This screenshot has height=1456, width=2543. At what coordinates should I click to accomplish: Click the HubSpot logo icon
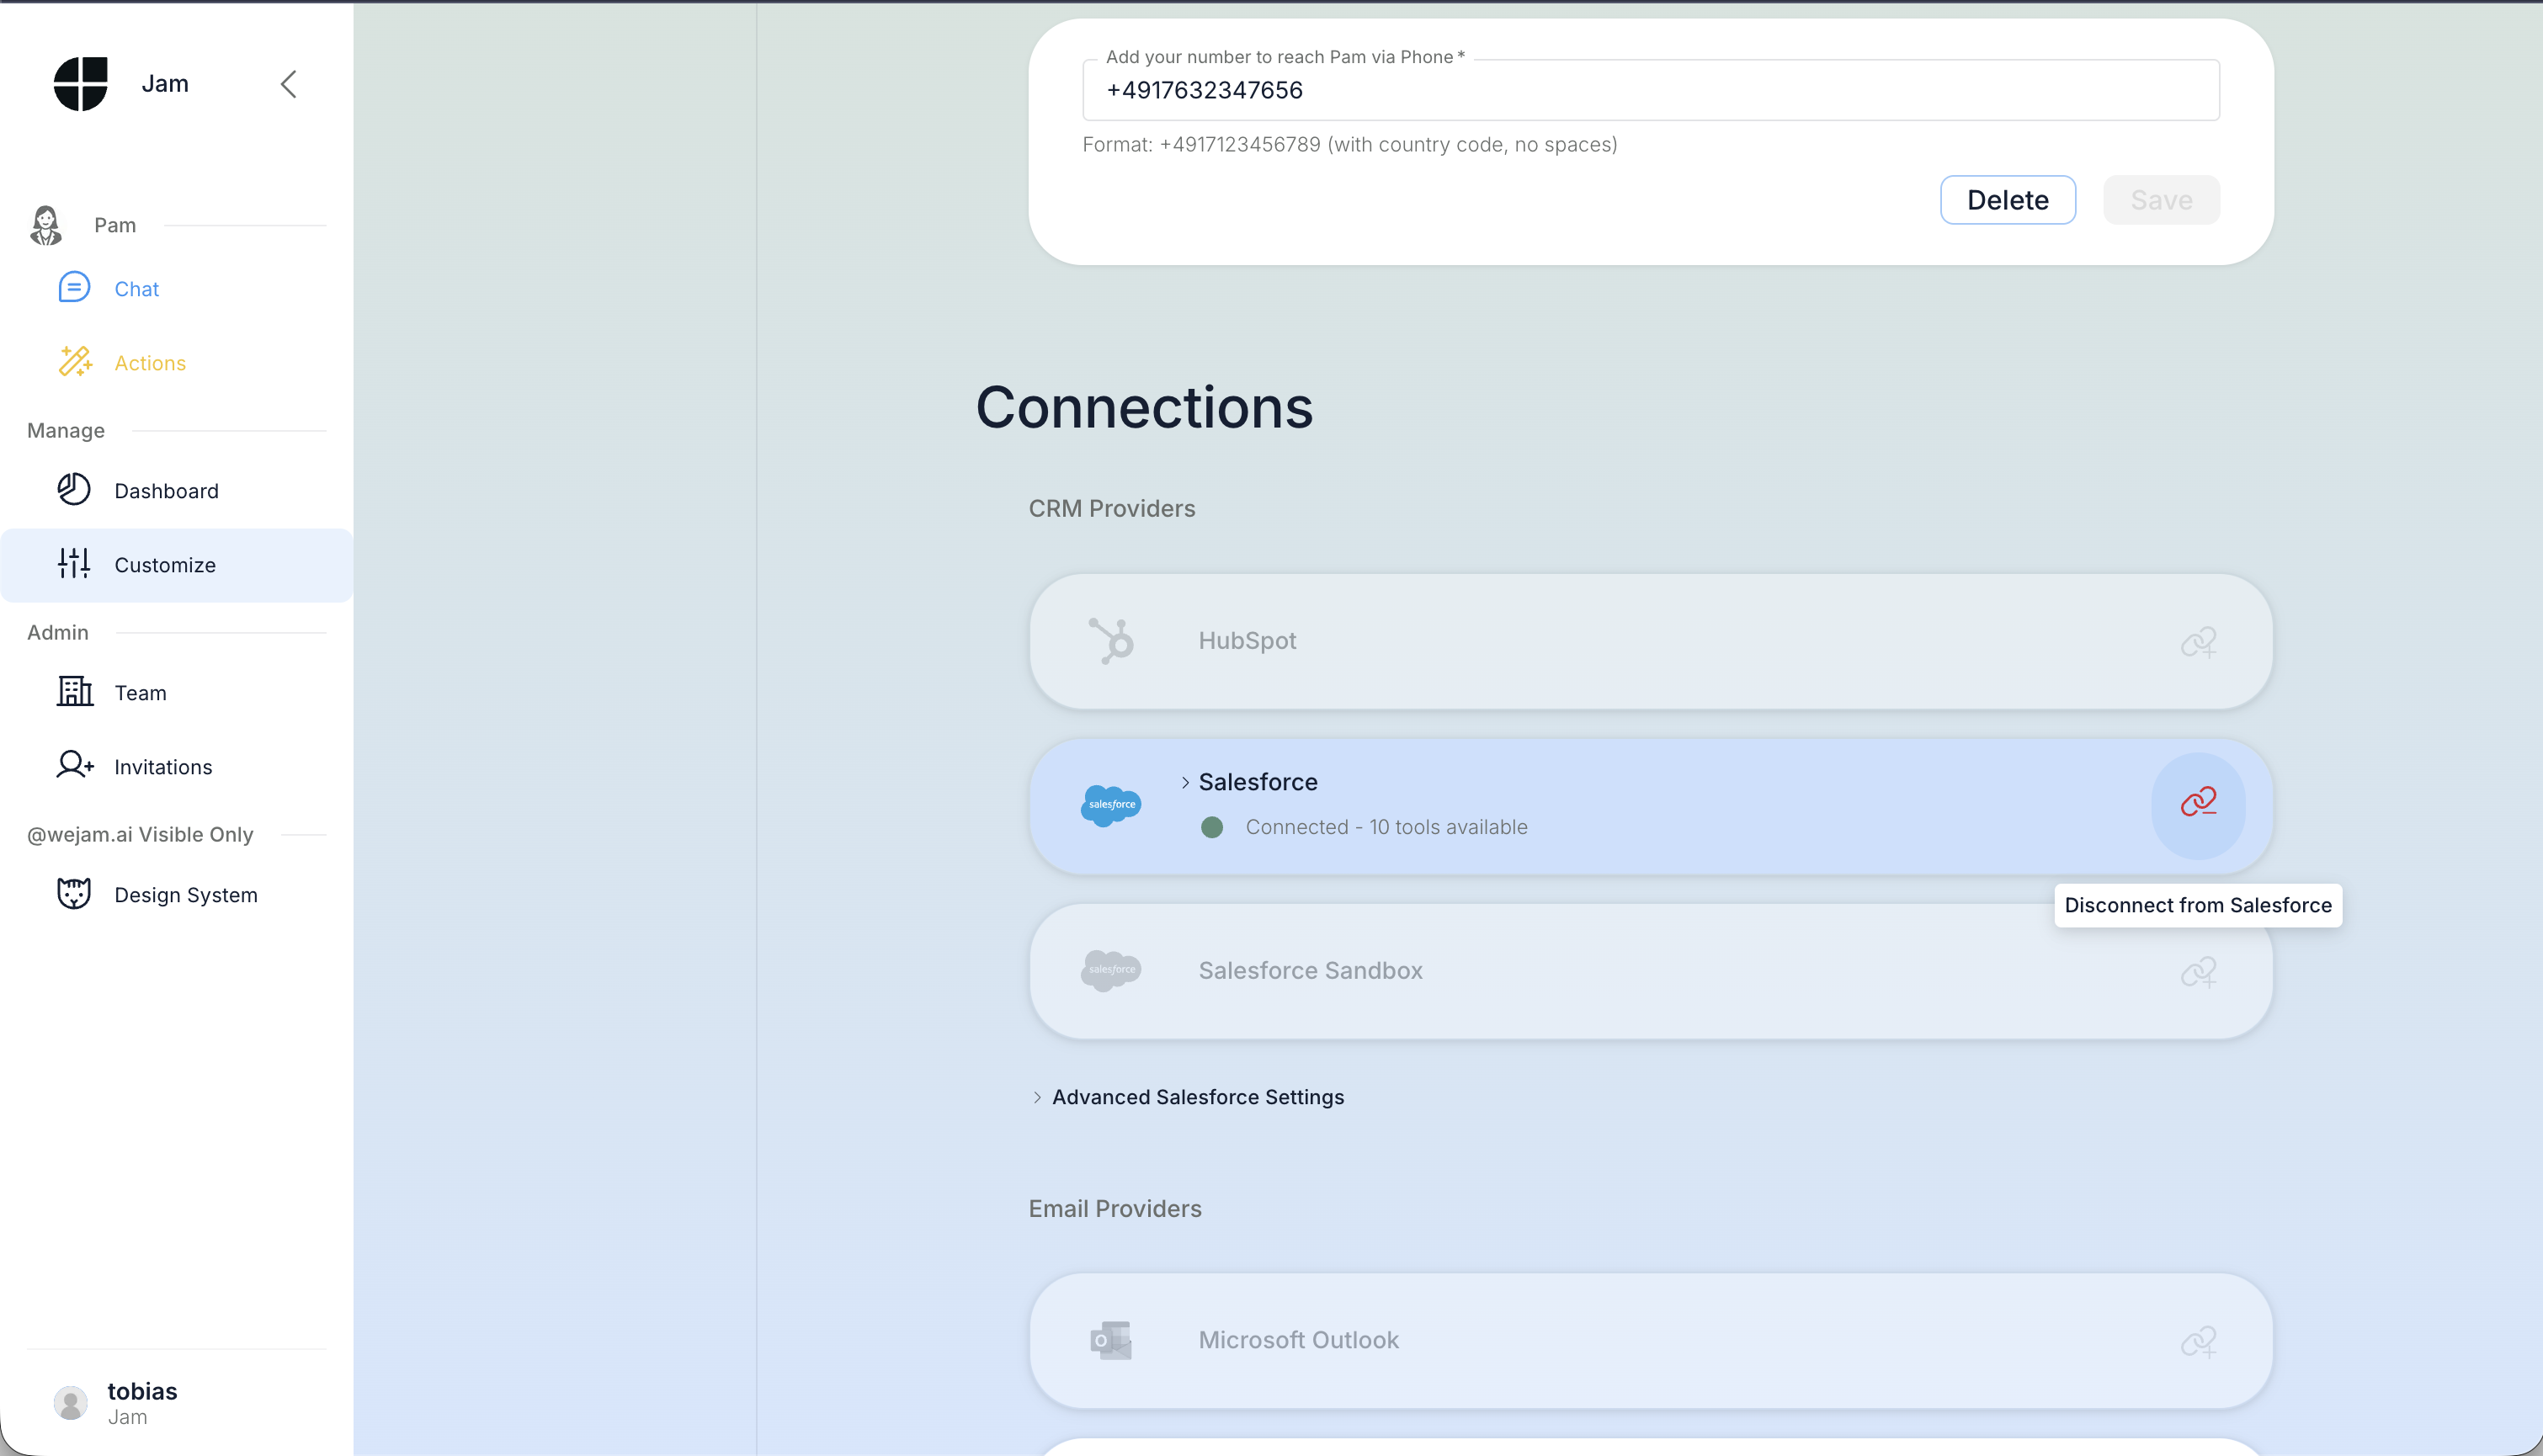tap(1111, 641)
